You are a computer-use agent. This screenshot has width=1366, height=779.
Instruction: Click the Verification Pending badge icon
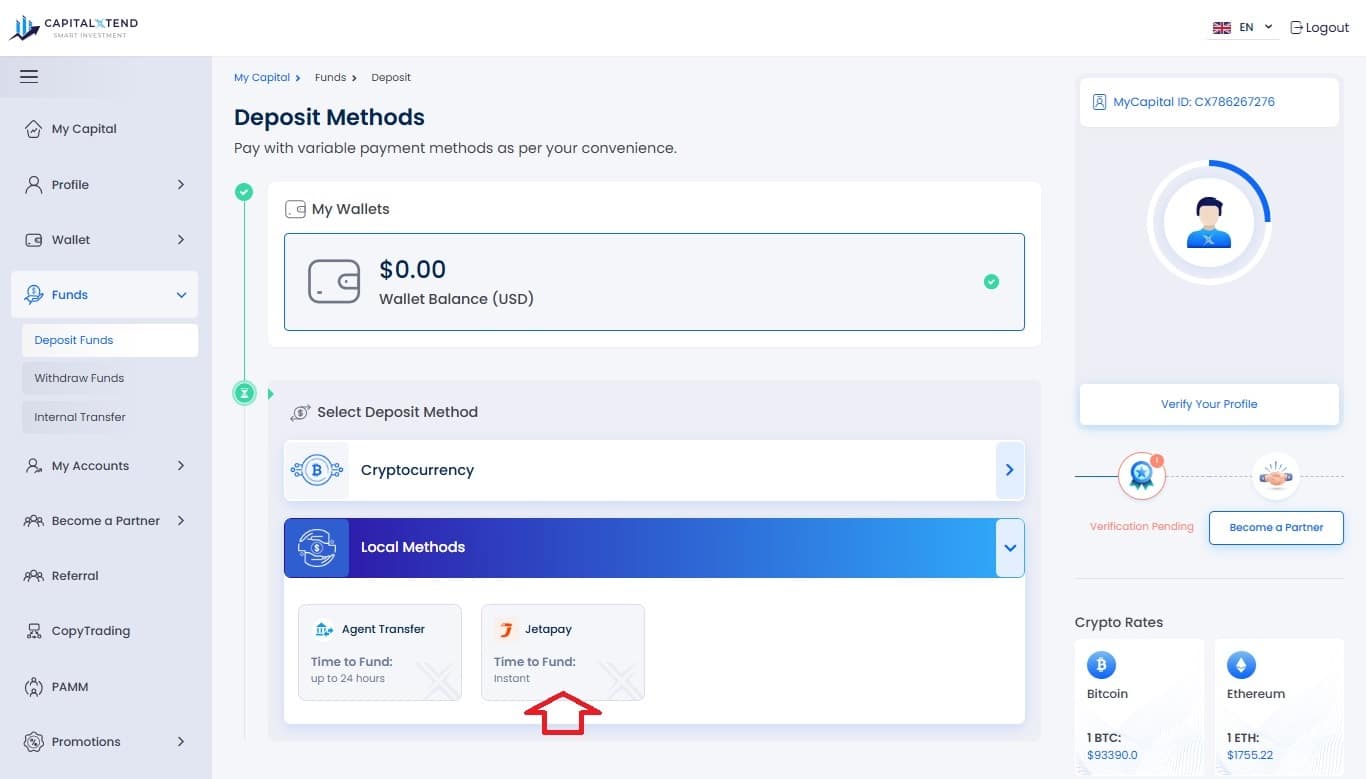(1141, 476)
